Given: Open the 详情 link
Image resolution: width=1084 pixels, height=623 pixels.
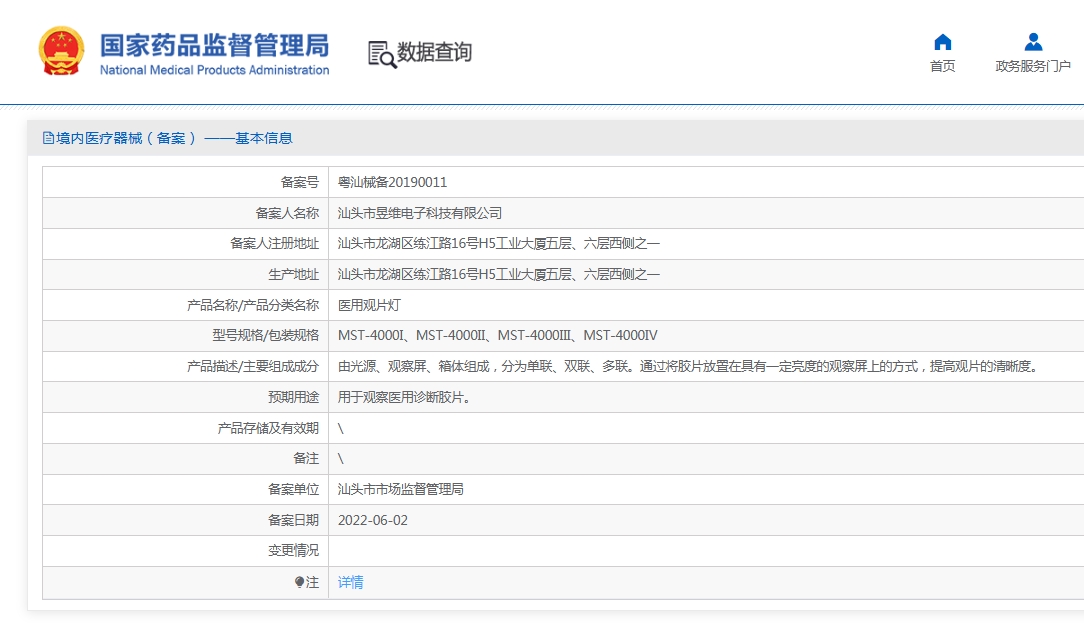Looking at the screenshot, I should (351, 582).
